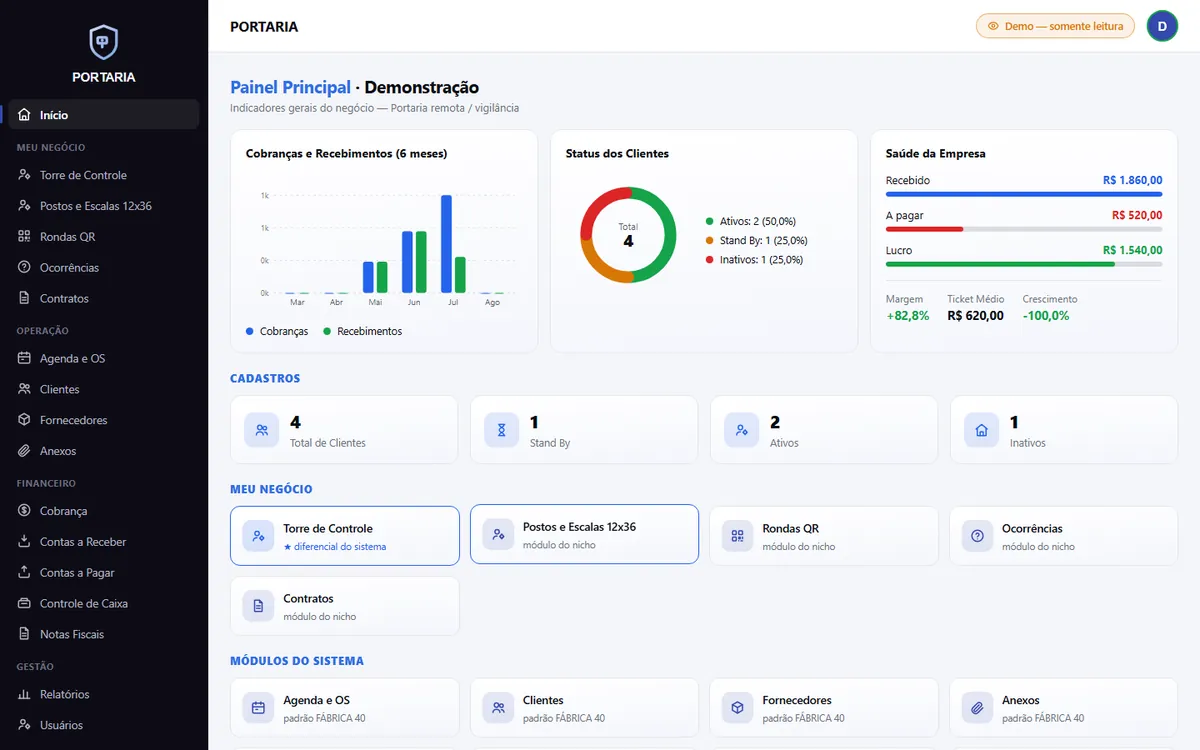Image resolution: width=1200 pixels, height=750 pixels.
Task: Click the Jun Recebimentos green bar
Action: 421,262
